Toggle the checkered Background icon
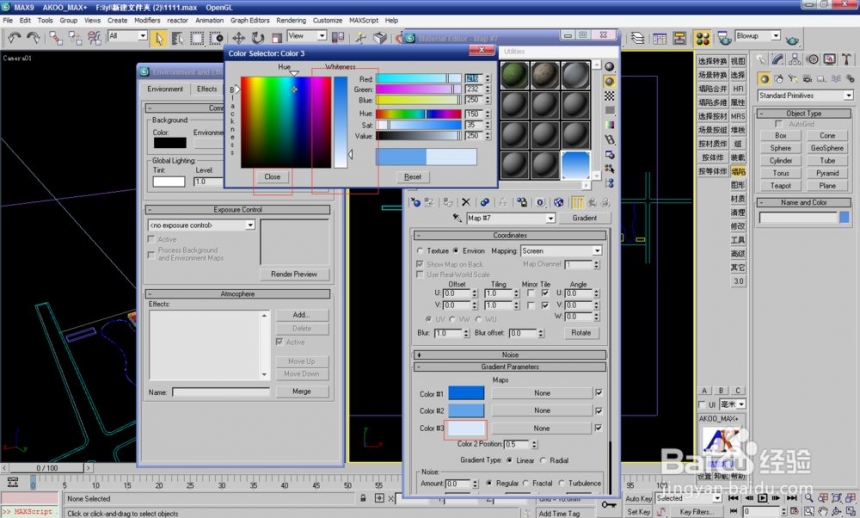 click(x=609, y=96)
